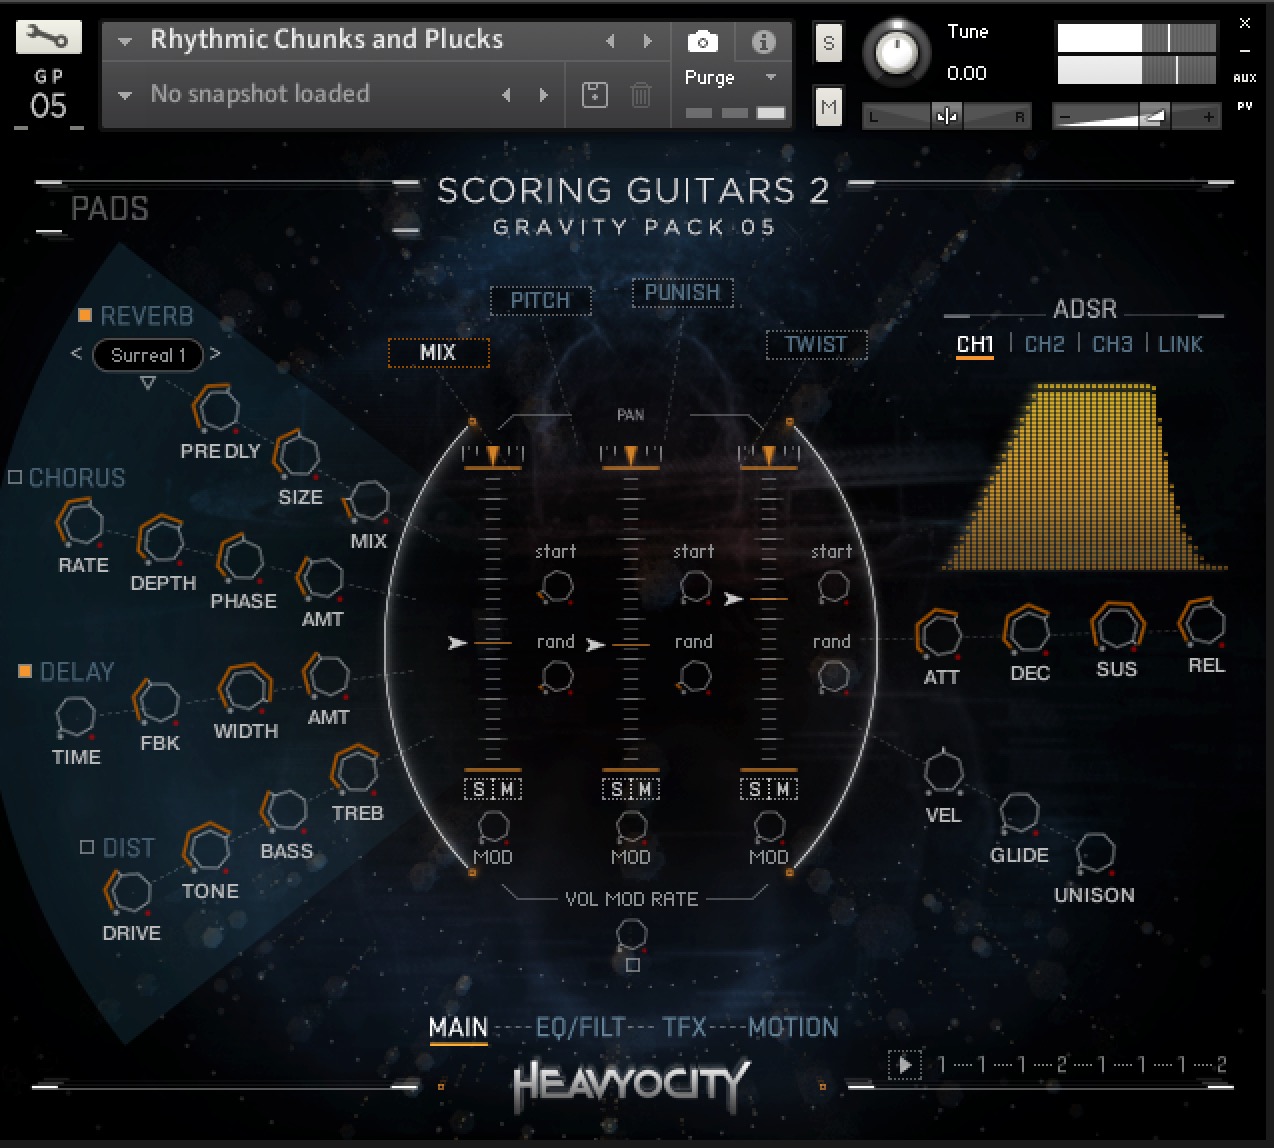Select ADSR CH2 tab
This screenshot has width=1274, height=1148.
pos(1044,344)
